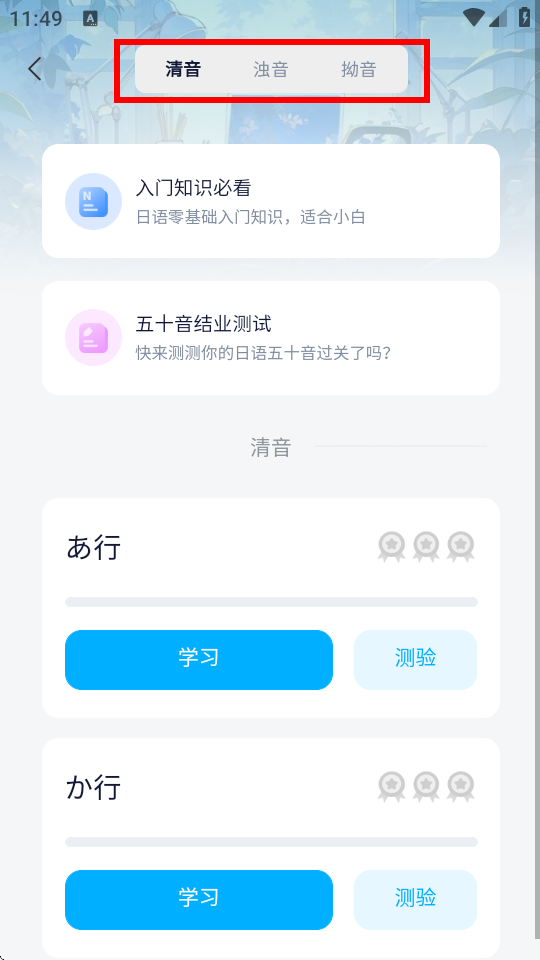
Task: Tap the か行 row title
Action: 93,787
